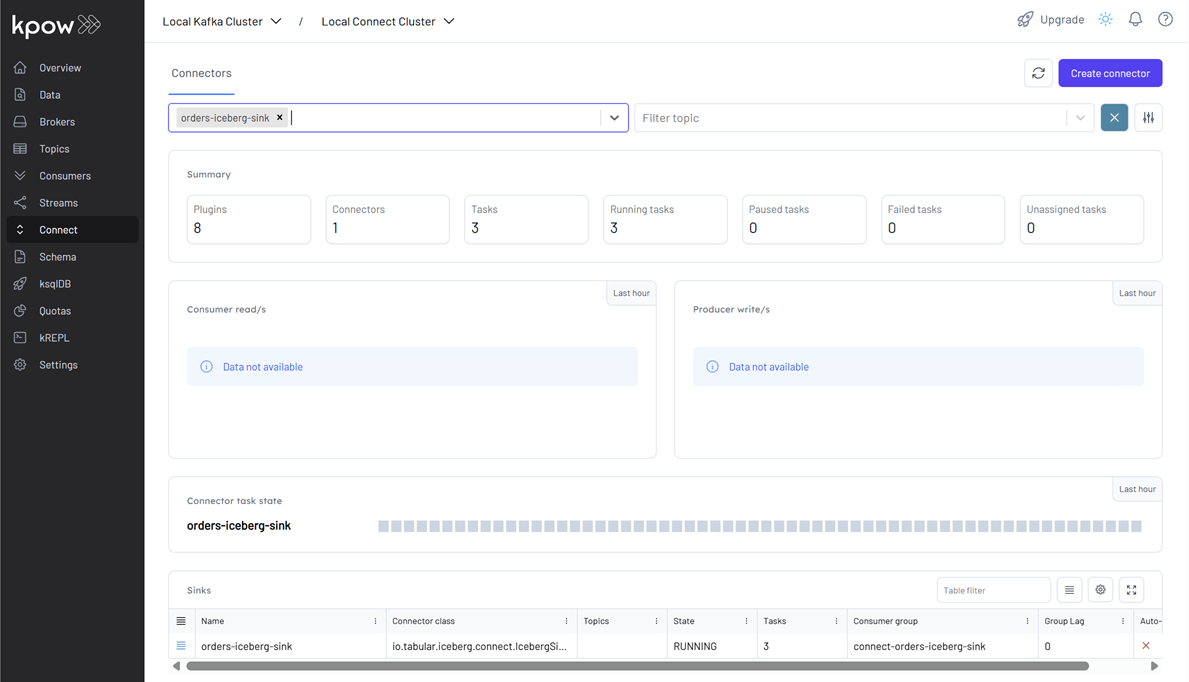Screen dimensions: 1189x682
Task: Open Settings in the sidebar
Action: (x=58, y=365)
